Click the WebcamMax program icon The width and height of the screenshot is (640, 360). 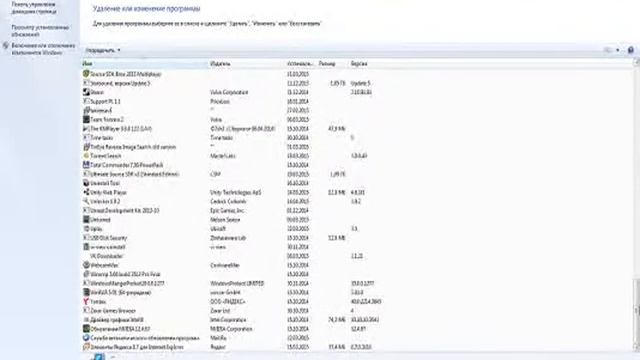tap(86, 265)
